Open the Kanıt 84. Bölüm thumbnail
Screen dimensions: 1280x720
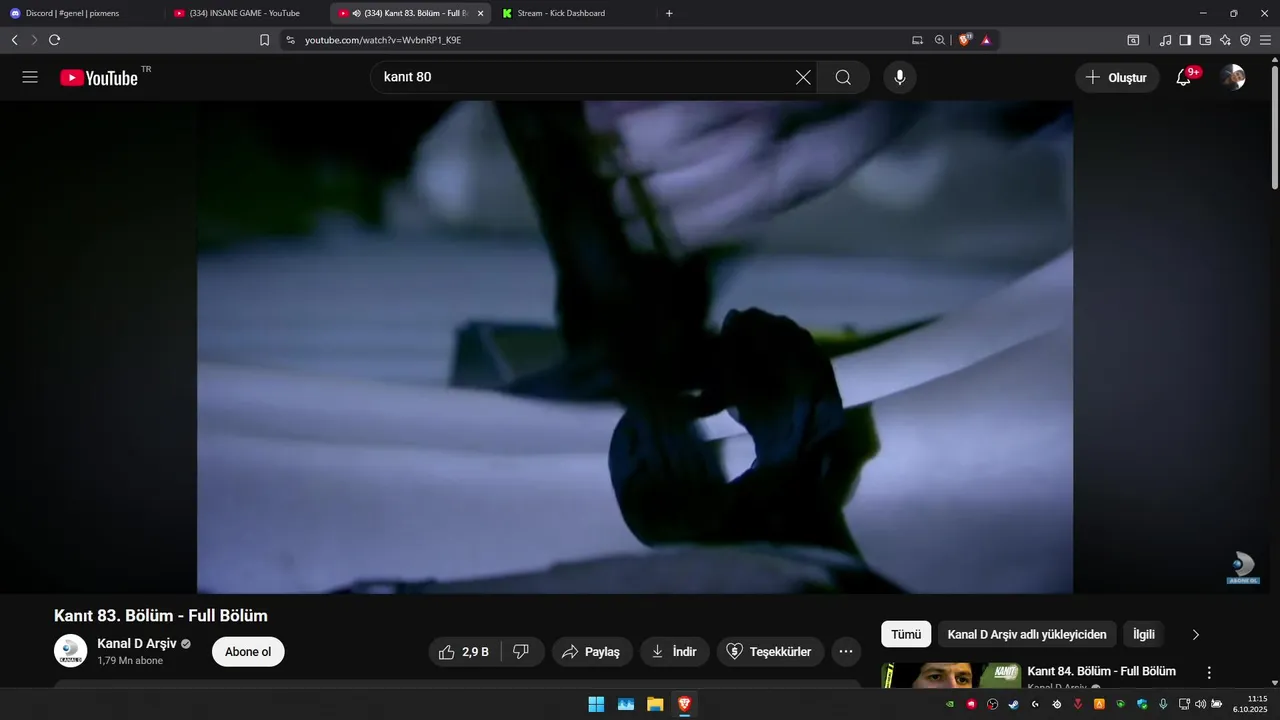(x=951, y=675)
